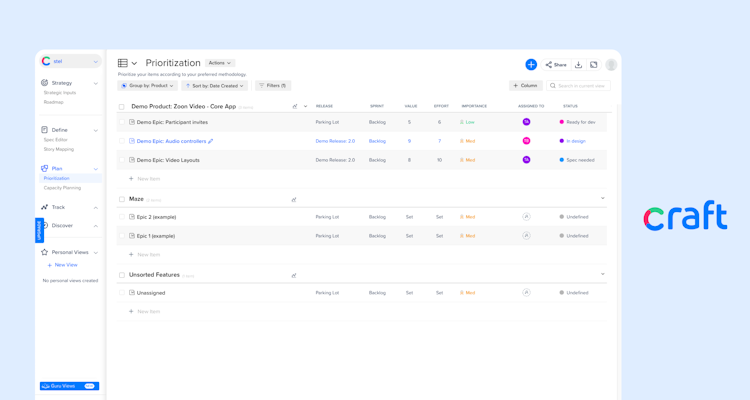Click + New View link
Viewport: 750px width, 400px height.
point(63,265)
